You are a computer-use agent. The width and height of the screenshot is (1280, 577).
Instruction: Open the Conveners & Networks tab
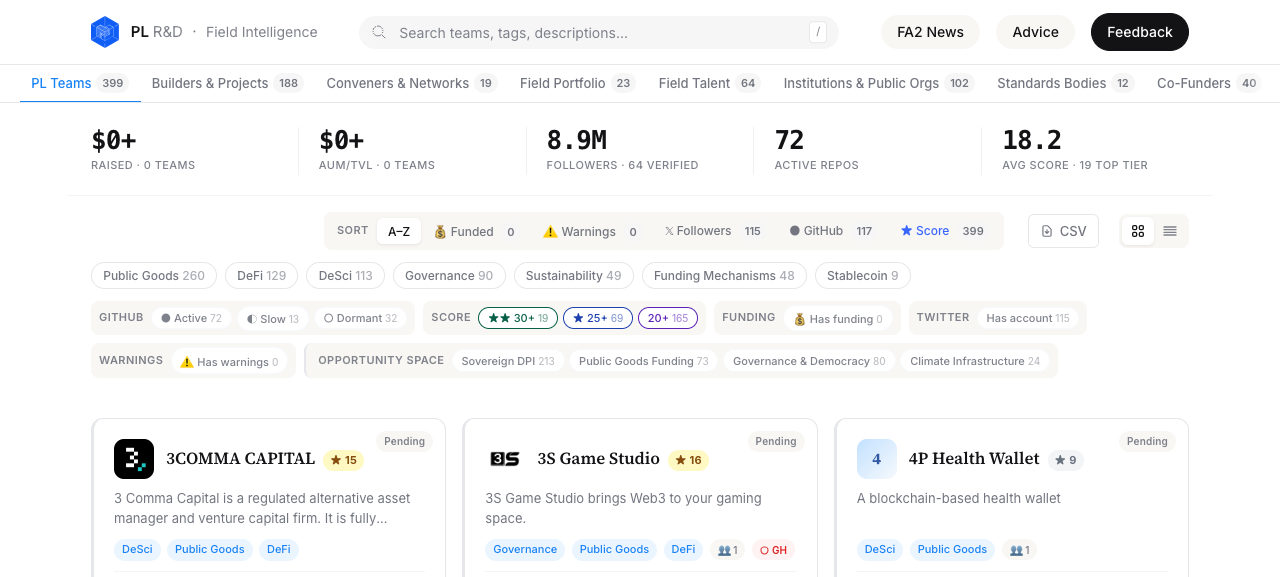pyautogui.click(x=411, y=83)
